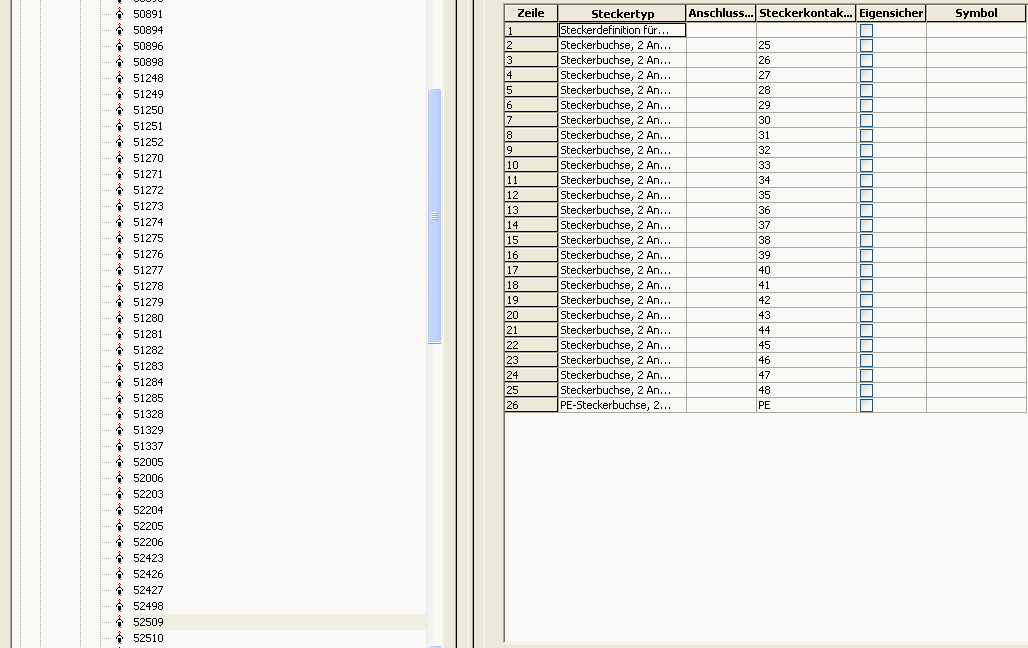Enable Eigensicher for contact 32
Viewport: 1028px width, 648px height.
[866, 150]
